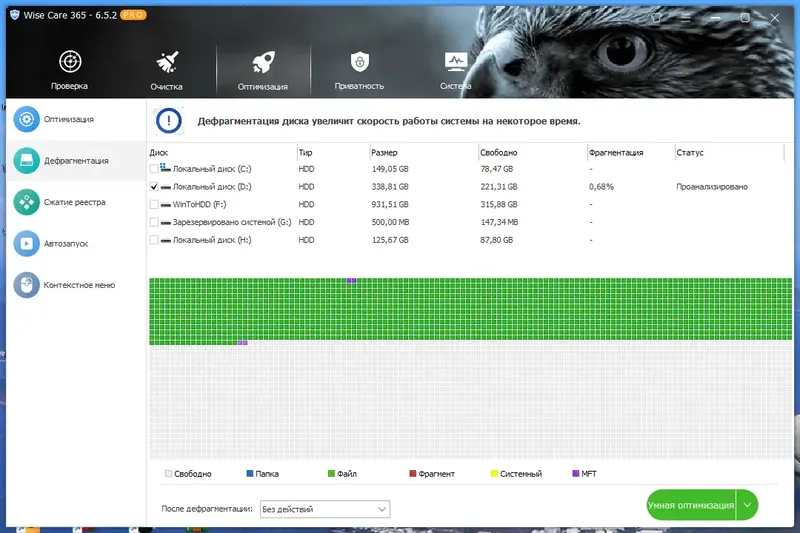Open the Очистка broom icon

pos(167,62)
